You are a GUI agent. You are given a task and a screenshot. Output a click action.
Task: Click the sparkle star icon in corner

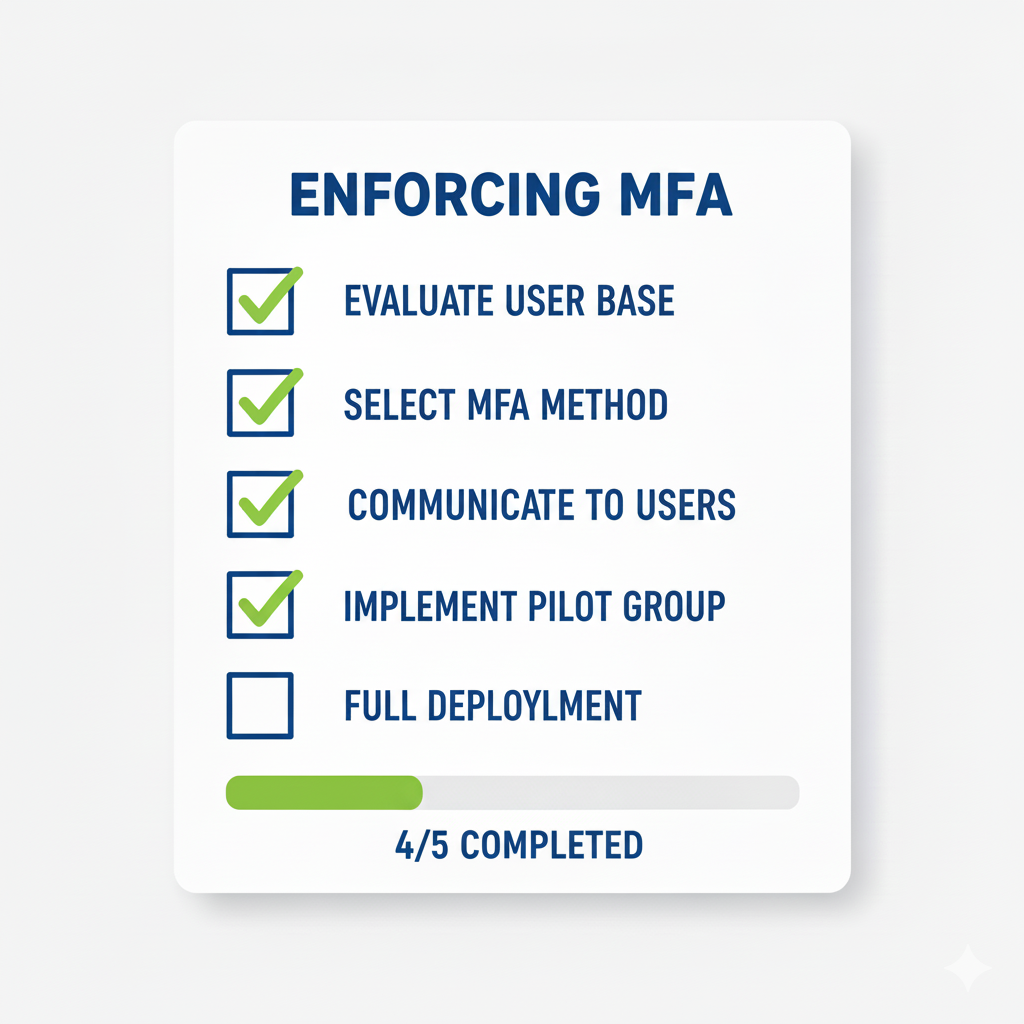967,967
